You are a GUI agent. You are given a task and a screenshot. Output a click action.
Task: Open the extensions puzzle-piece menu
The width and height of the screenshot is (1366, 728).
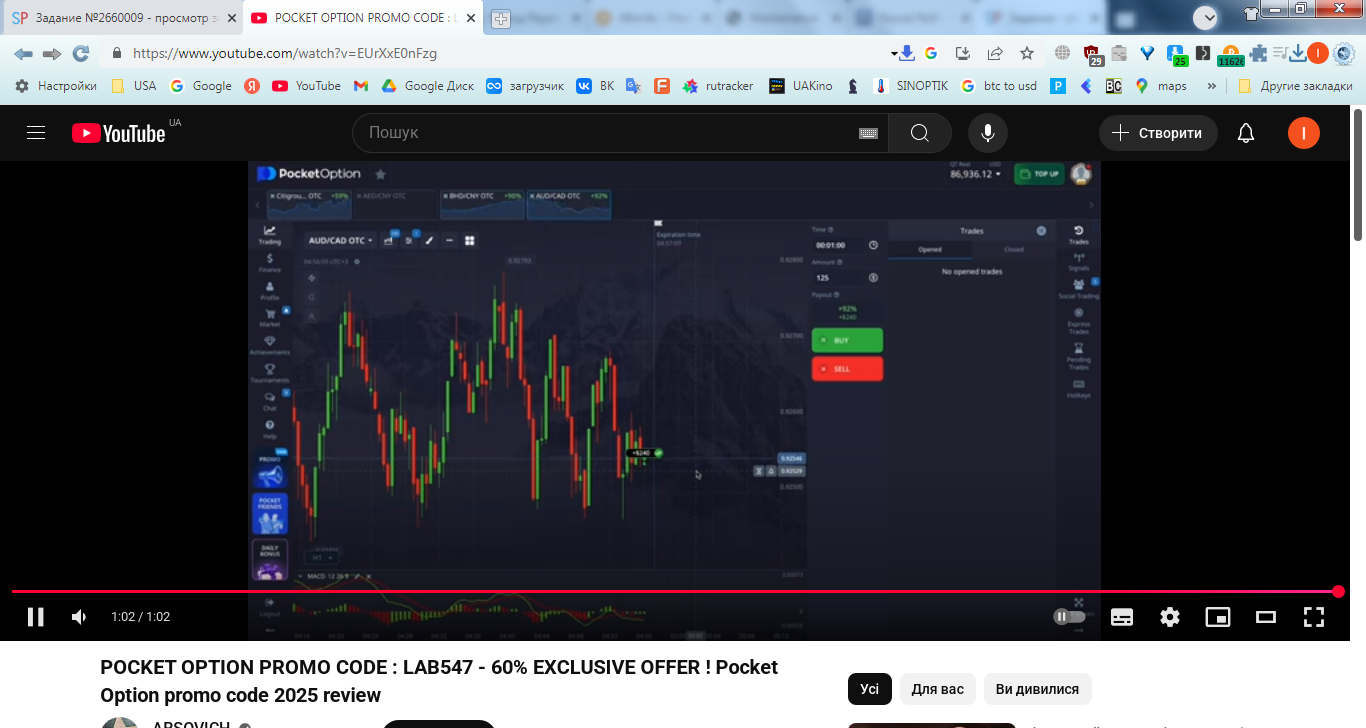point(1258,54)
